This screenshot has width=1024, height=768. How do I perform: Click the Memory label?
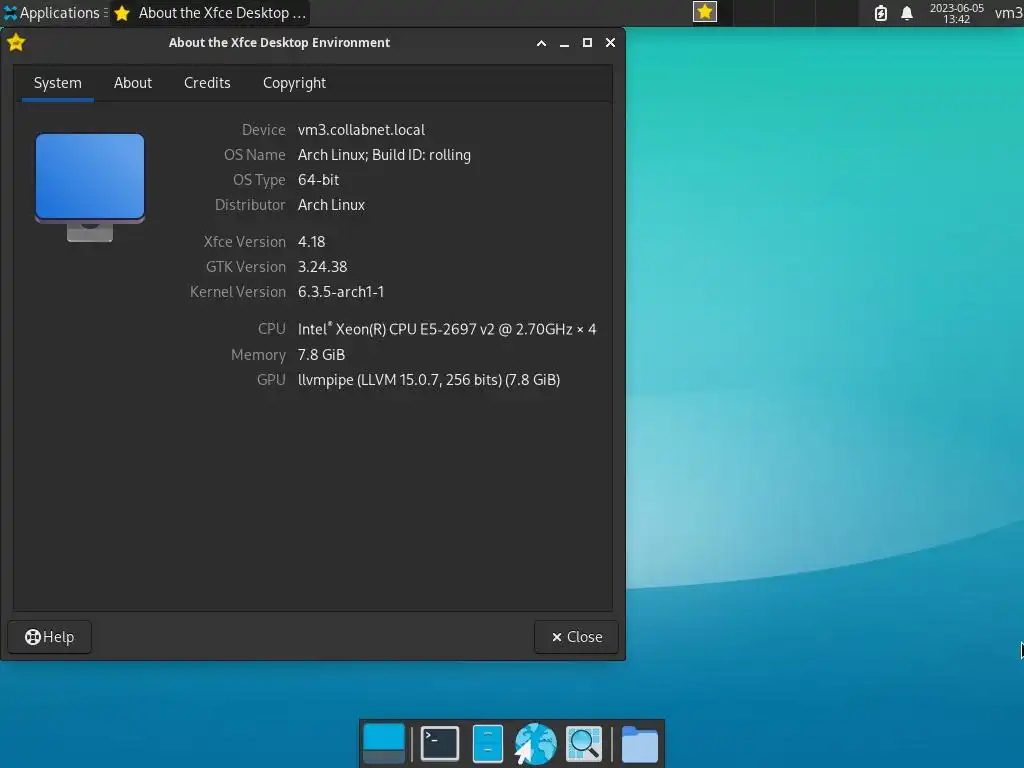(x=258, y=355)
